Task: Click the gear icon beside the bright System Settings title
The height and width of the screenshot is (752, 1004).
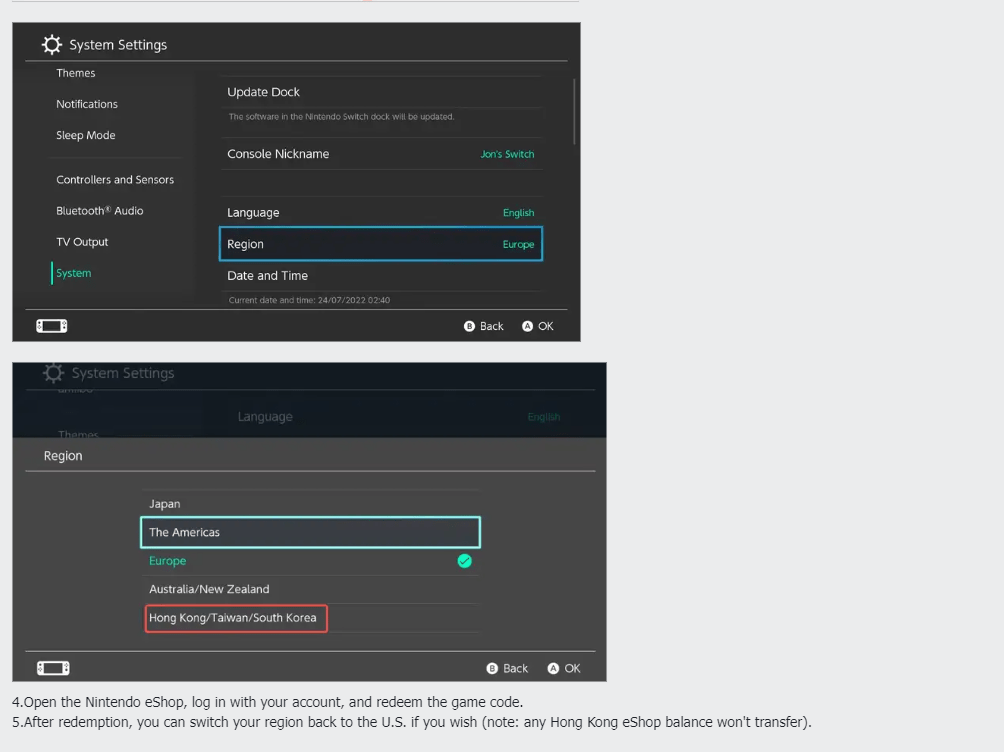Action: point(51,45)
